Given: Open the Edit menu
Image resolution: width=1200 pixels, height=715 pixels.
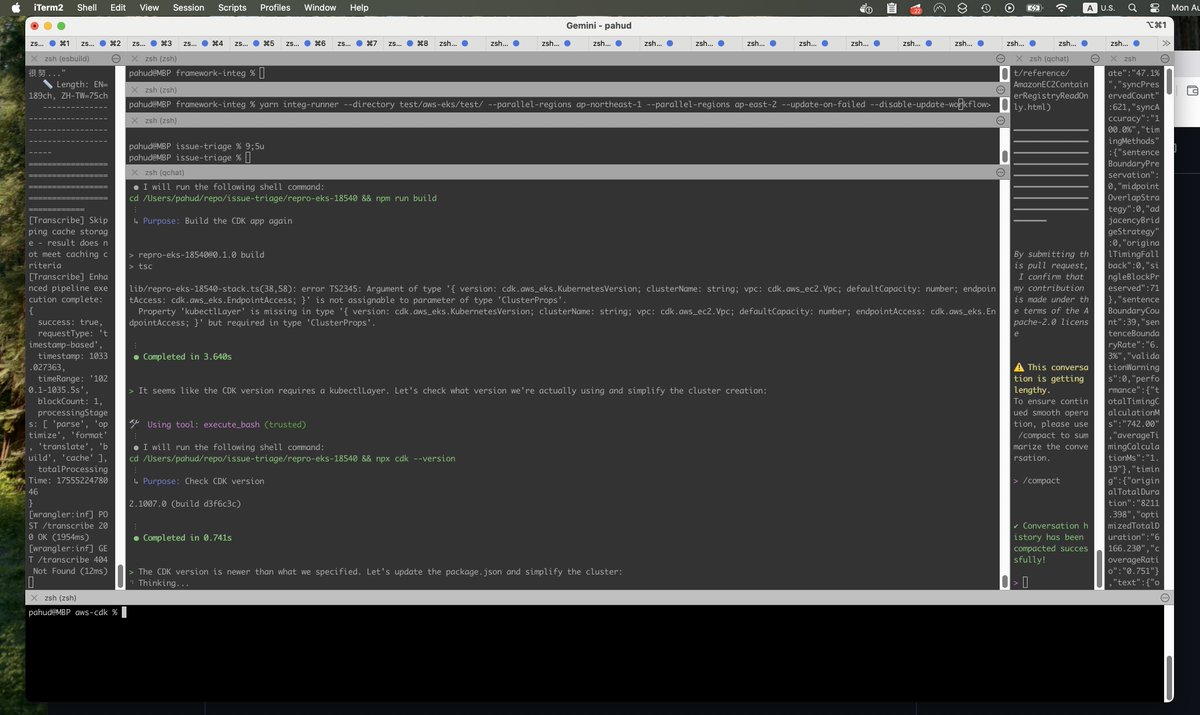Looking at the screenshot, I should click(118, 7).
